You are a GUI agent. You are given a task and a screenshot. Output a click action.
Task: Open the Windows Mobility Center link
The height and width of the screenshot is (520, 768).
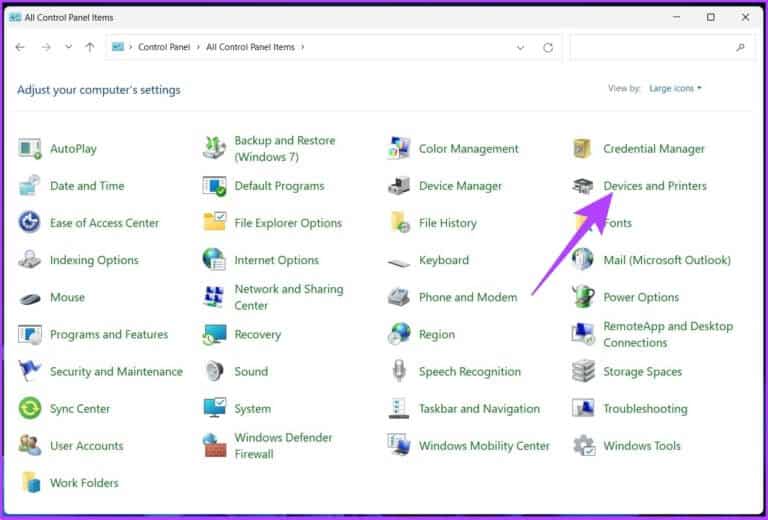pos(484,446)
